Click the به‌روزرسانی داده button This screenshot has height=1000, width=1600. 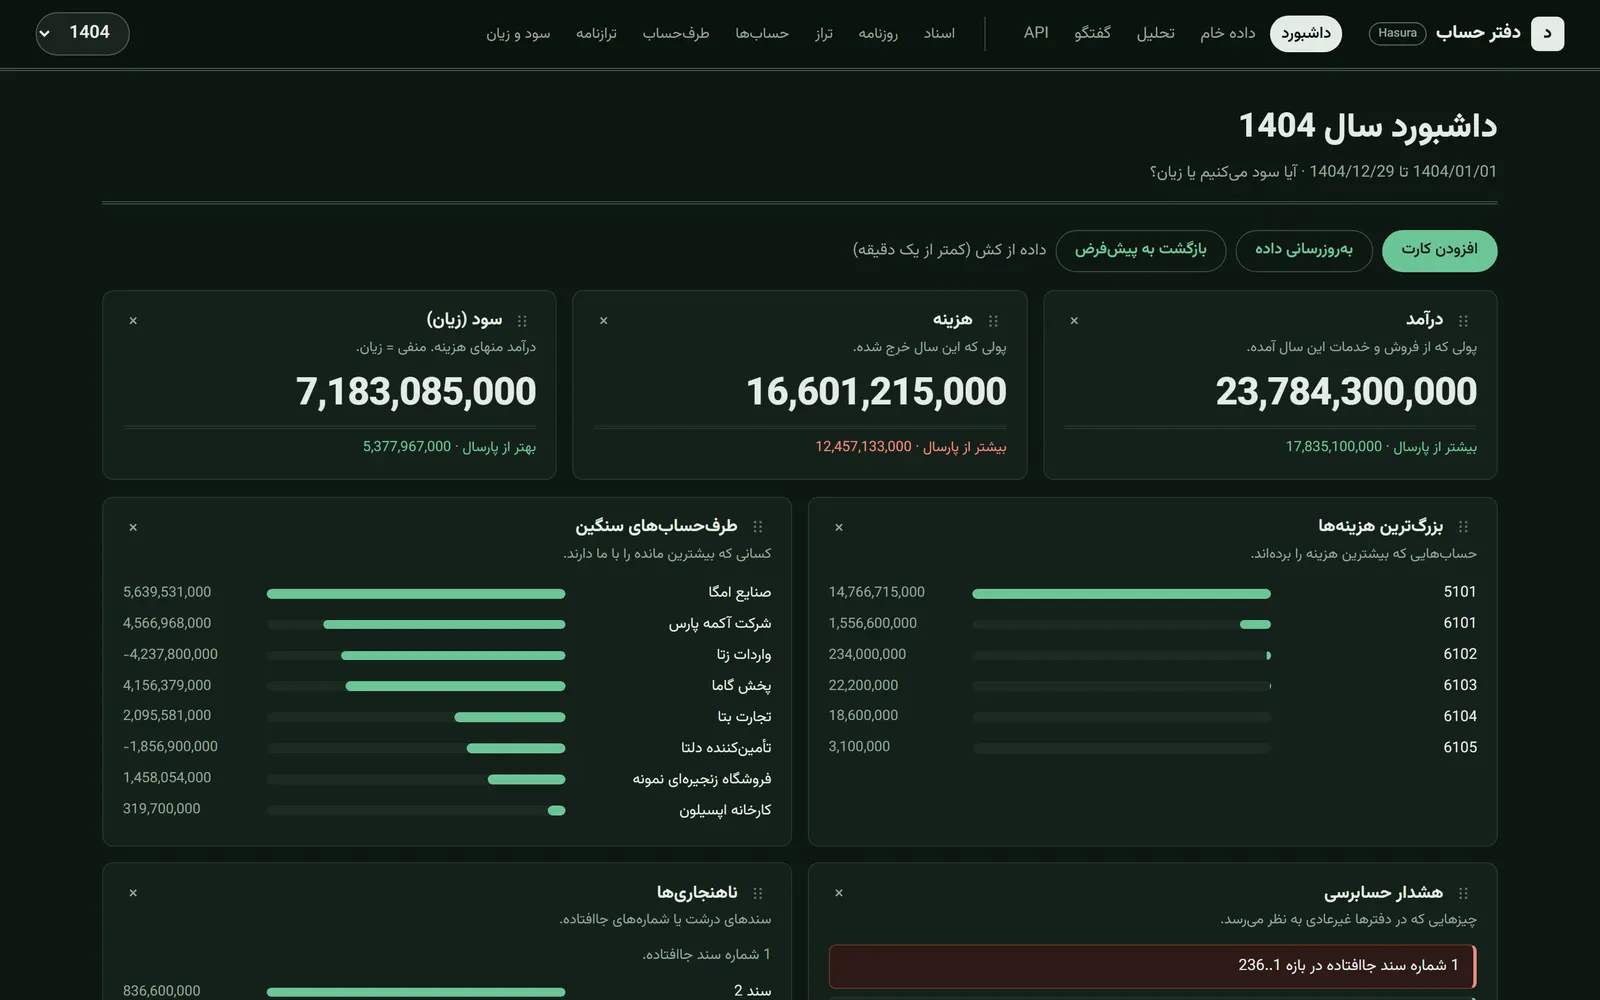pos(1304,250)
